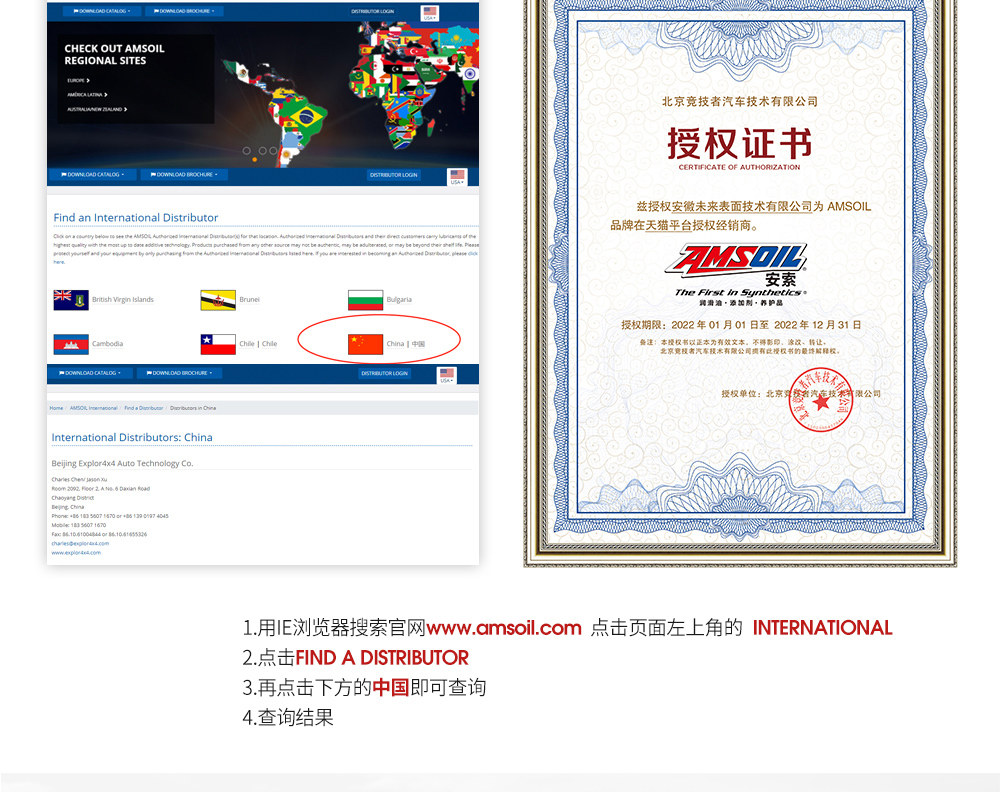Click the circled China flag icon
The image size is (1000, 792).
365,344
